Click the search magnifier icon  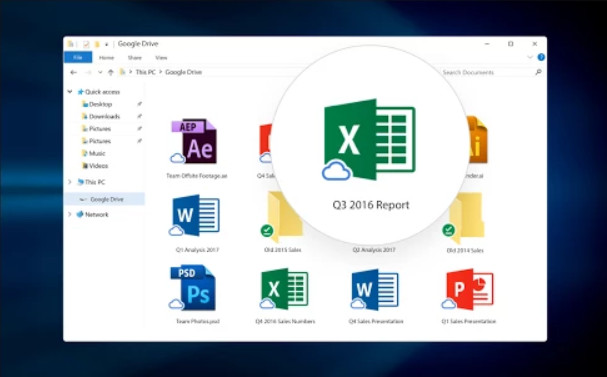(538, 72)
